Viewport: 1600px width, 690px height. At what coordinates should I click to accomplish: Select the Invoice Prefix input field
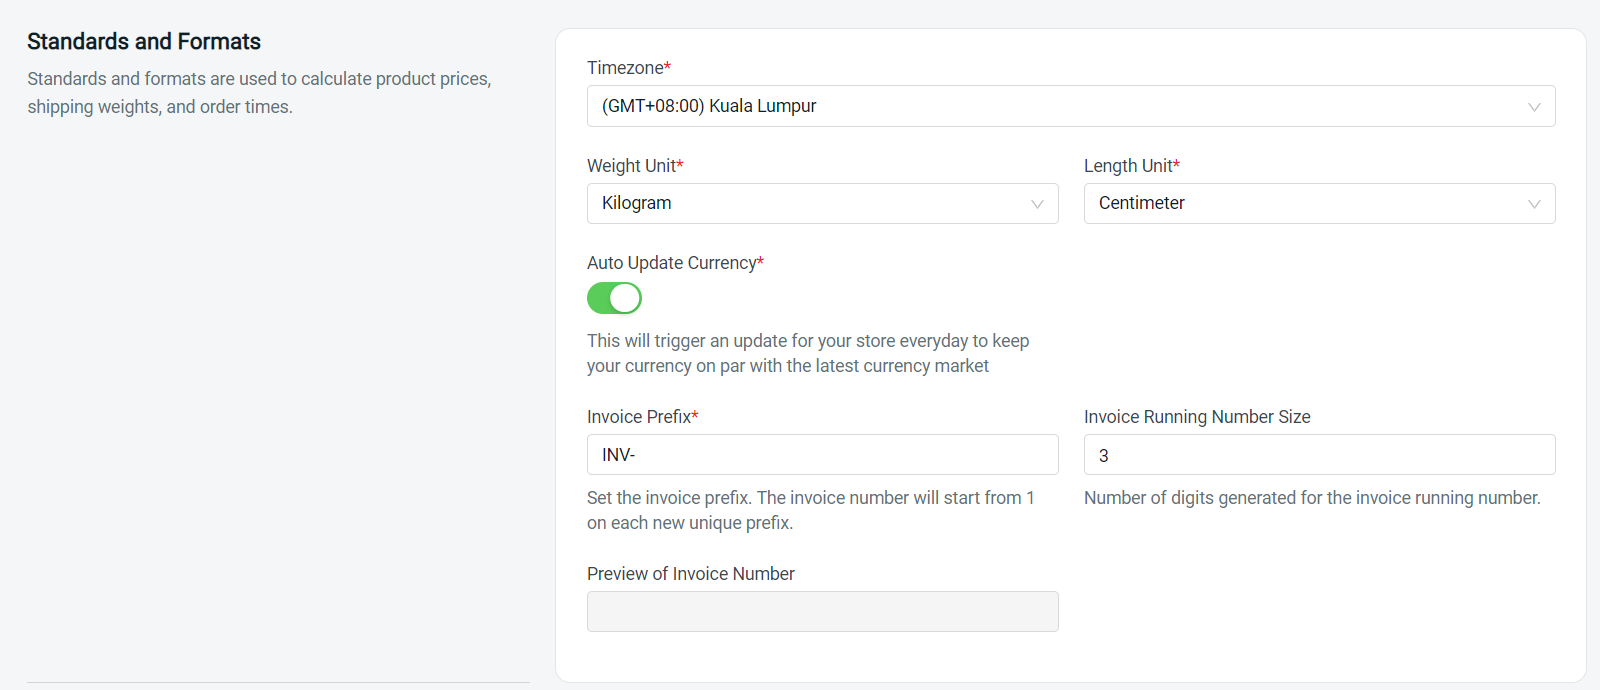[x=822, y=454]
